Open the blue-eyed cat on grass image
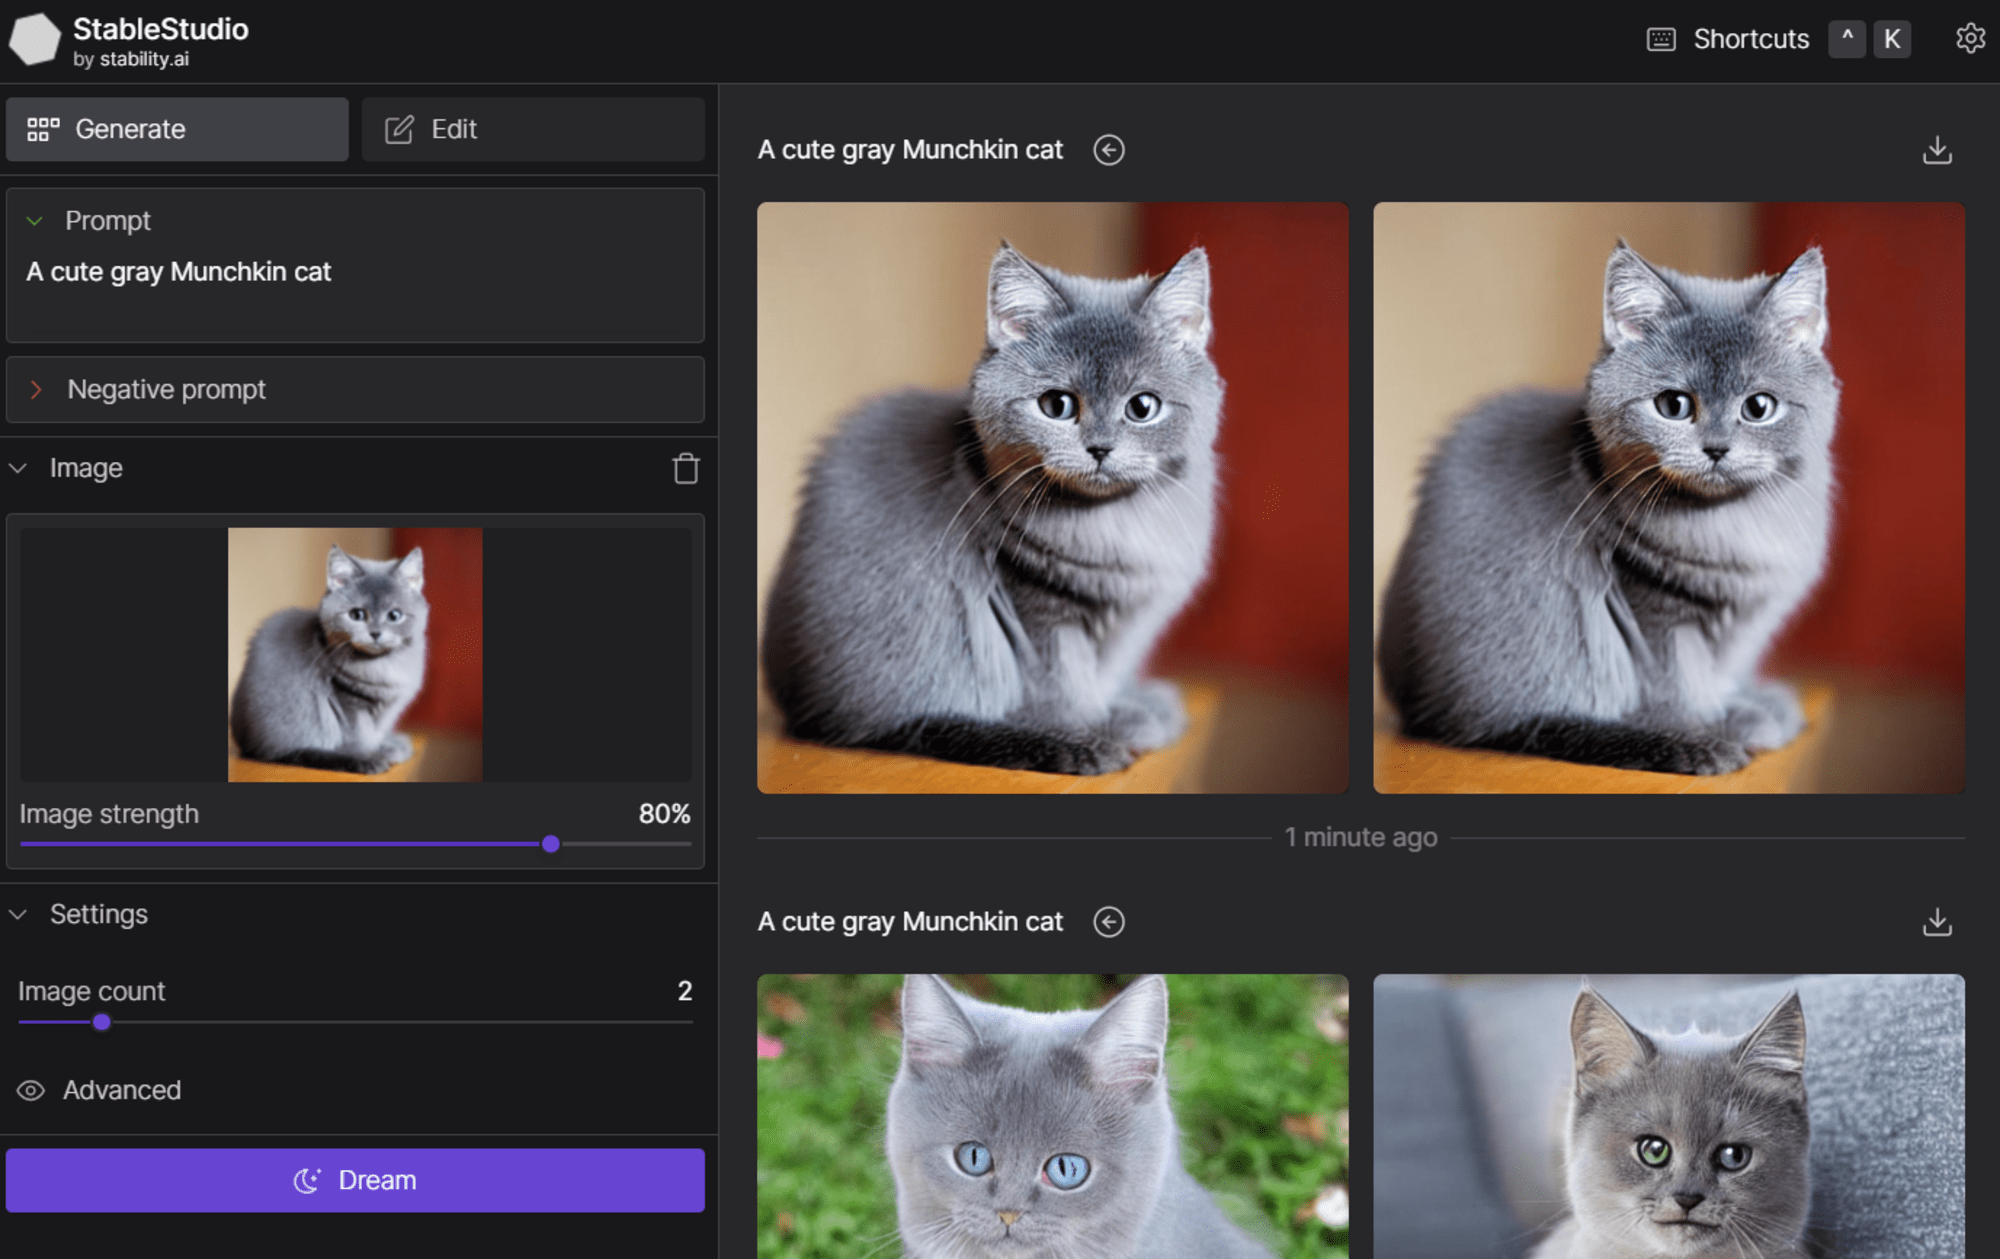This screenshot has width=2000, height=1259. 1053,1117
